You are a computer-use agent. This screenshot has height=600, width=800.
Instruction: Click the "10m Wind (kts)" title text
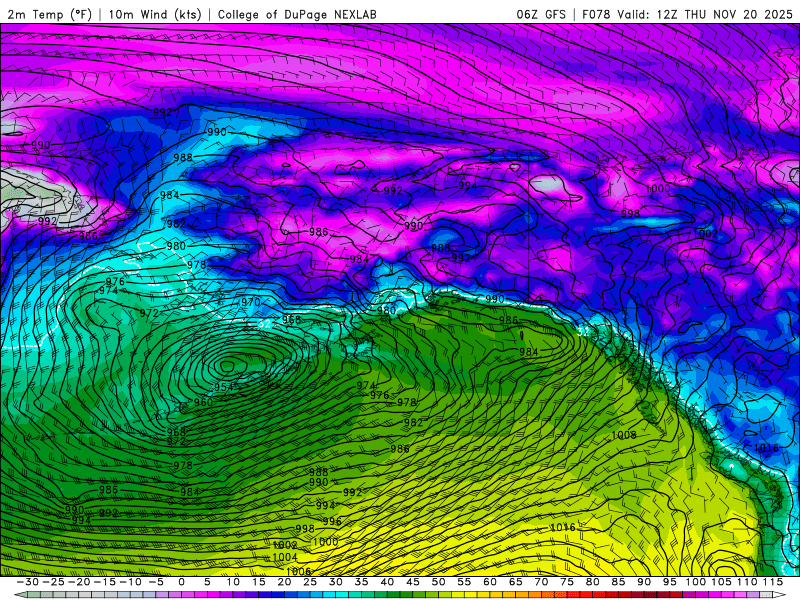tap(155, 14)
